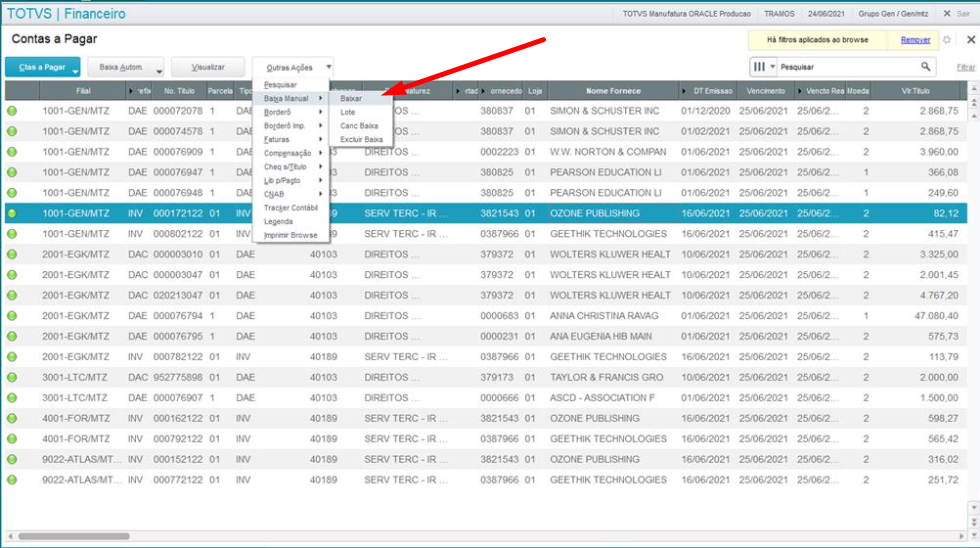Click green status dot for title 000172122
The height and width of the screenshot is (548, 980).
point(12,214)
